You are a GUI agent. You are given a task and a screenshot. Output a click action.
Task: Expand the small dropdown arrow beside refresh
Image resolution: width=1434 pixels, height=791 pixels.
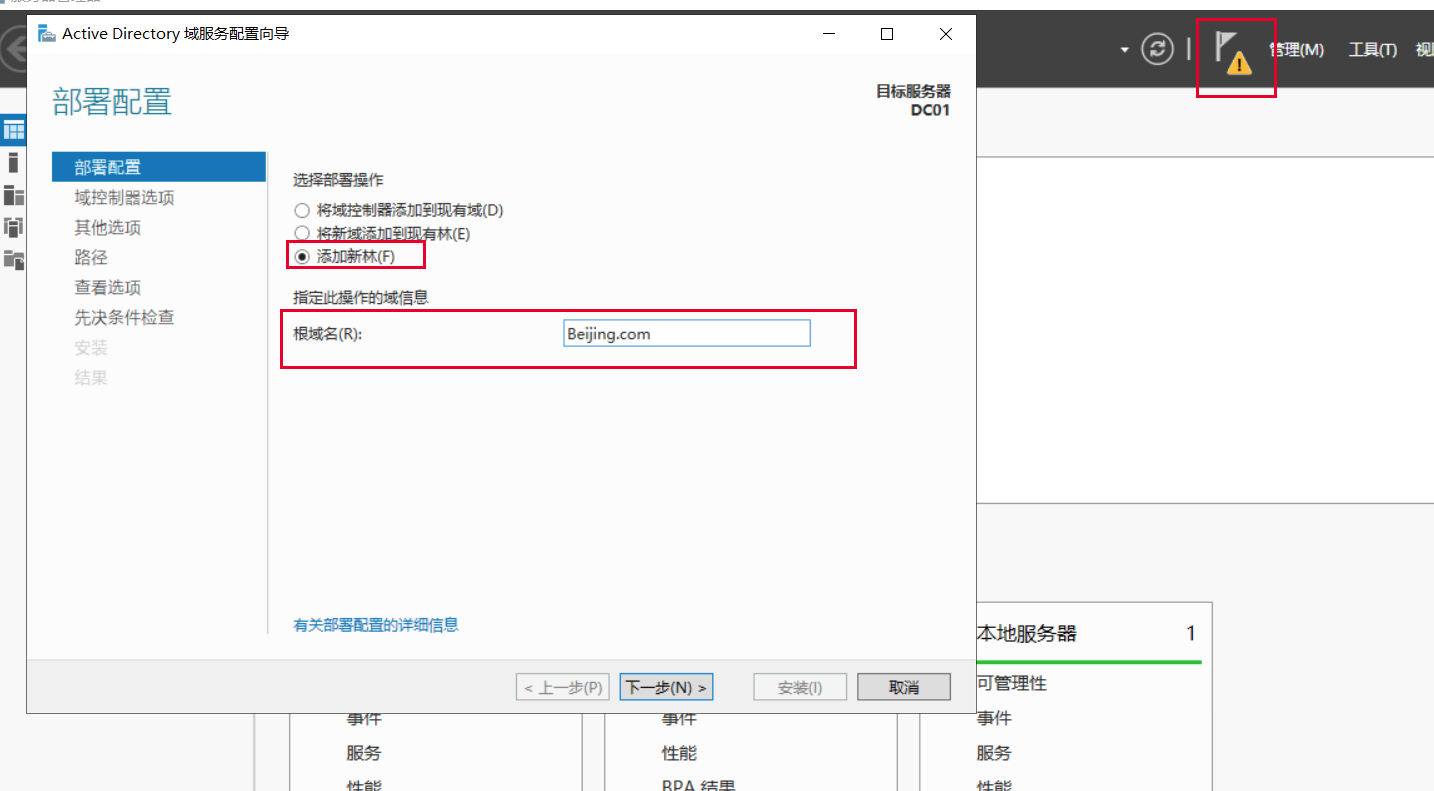tap(1124, 51)
